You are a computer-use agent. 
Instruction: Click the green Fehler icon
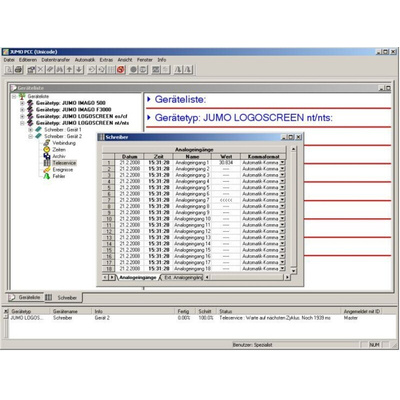pos(47,176)
